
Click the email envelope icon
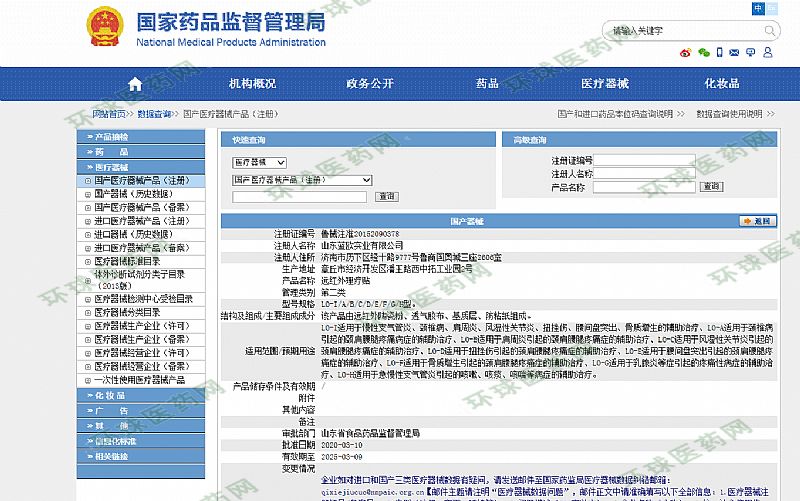pyautogui.click(x=734, y=52)
